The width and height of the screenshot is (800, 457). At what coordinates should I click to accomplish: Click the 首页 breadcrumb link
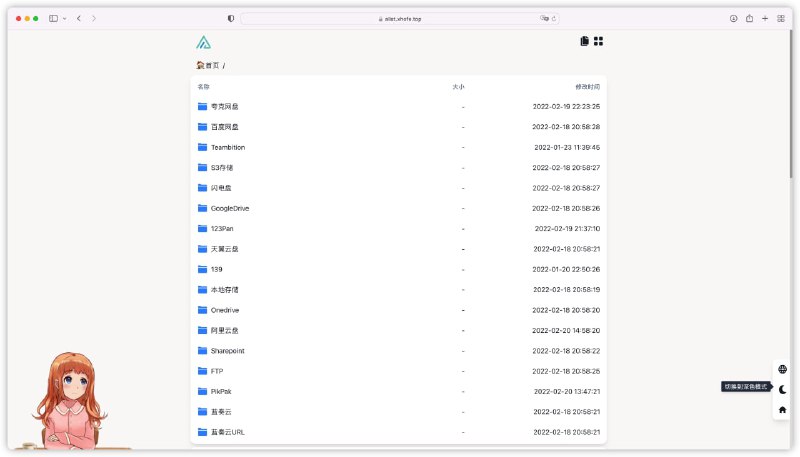[211, 66]
